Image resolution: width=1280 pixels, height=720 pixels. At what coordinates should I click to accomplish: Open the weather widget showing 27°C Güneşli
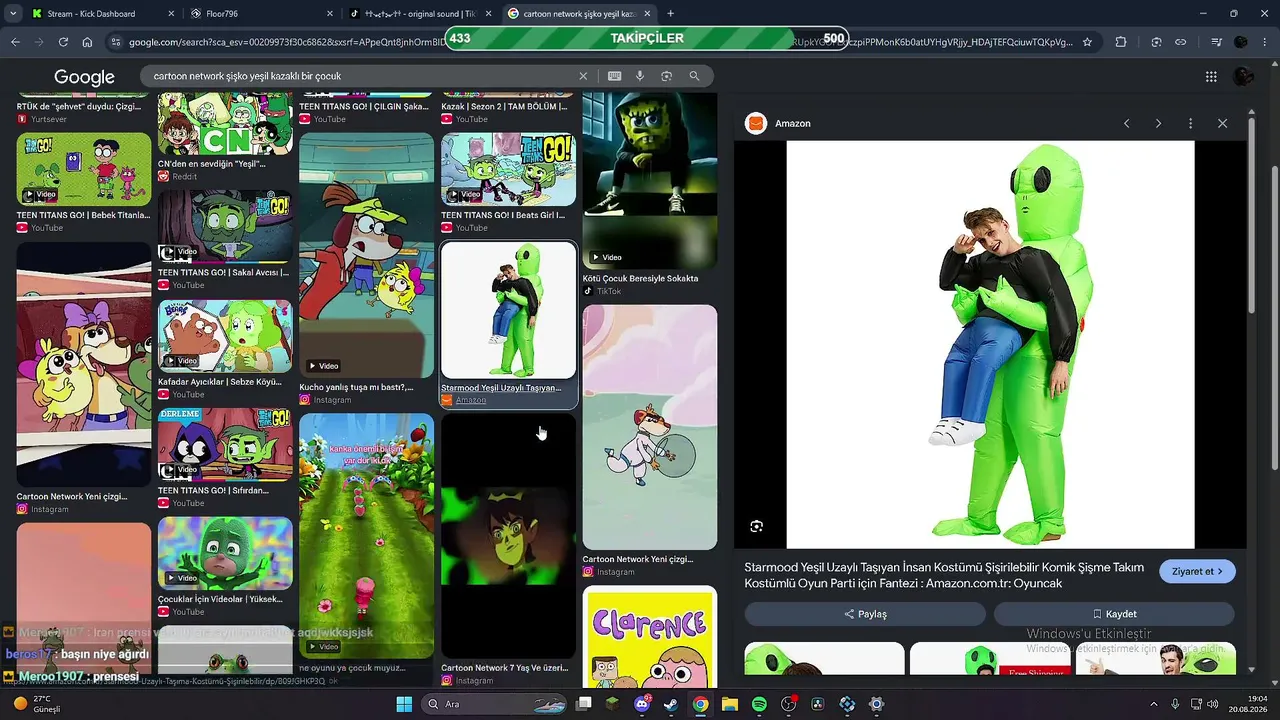tap(36, 704)
